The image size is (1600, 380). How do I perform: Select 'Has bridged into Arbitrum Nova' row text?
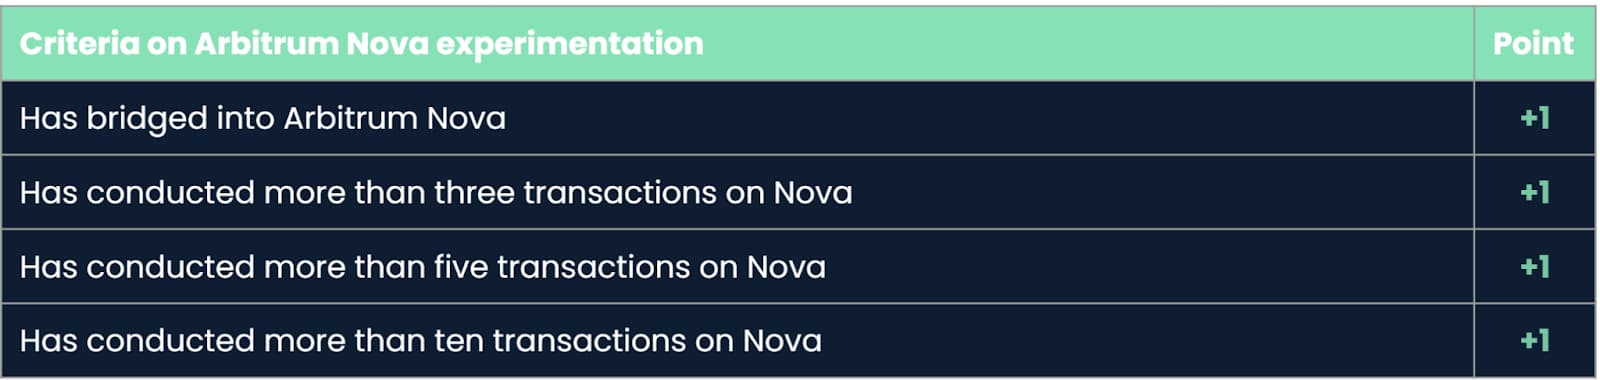pos(263,119)
